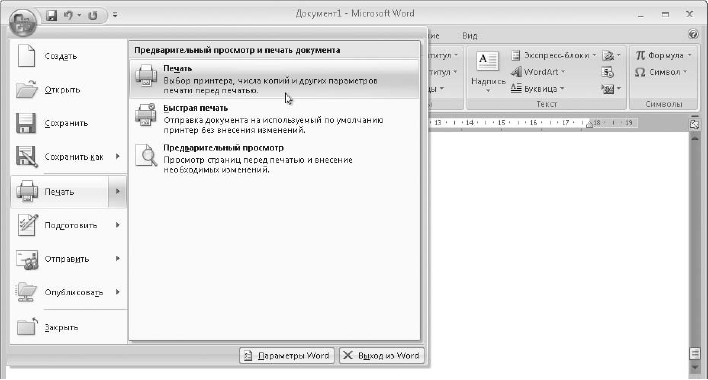
Task: Click the Параметры Word button
Action: coord(287,356)
